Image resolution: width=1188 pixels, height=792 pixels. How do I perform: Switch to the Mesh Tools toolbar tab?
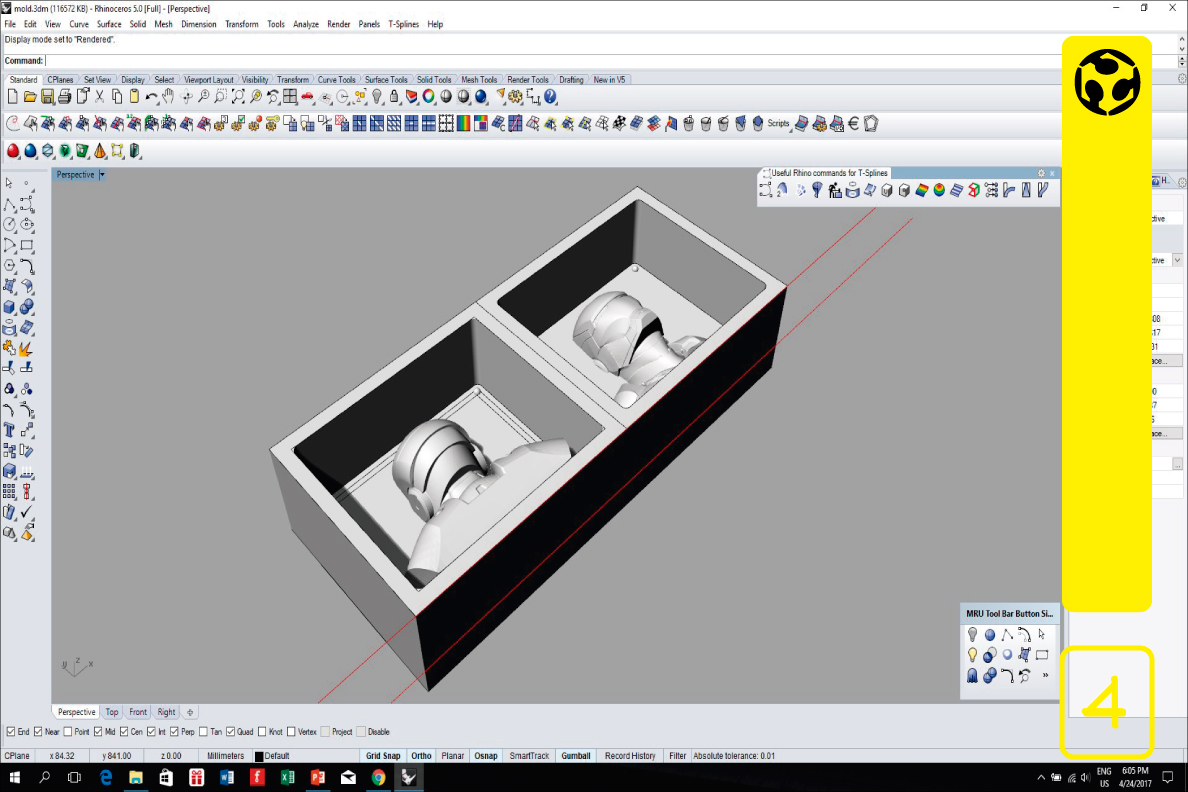(479, 80)
